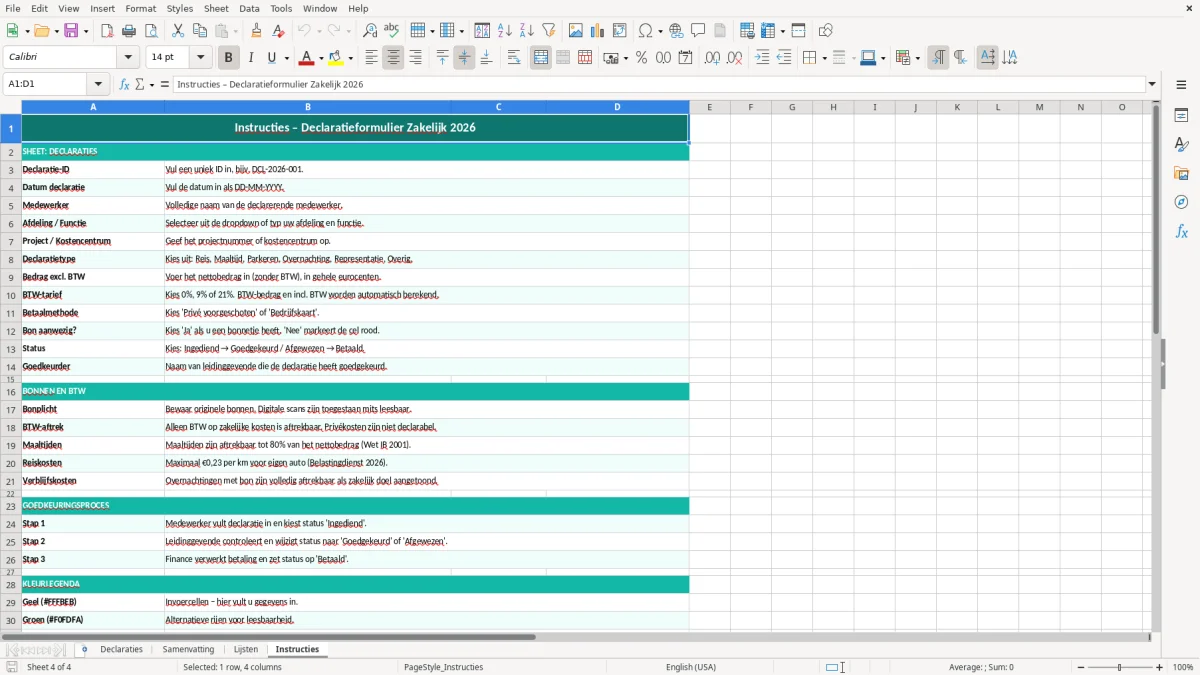Image resolution: width=1200 pixels, height=675 pixels.
Task: Insert a comment
Action: click(699, 31)
